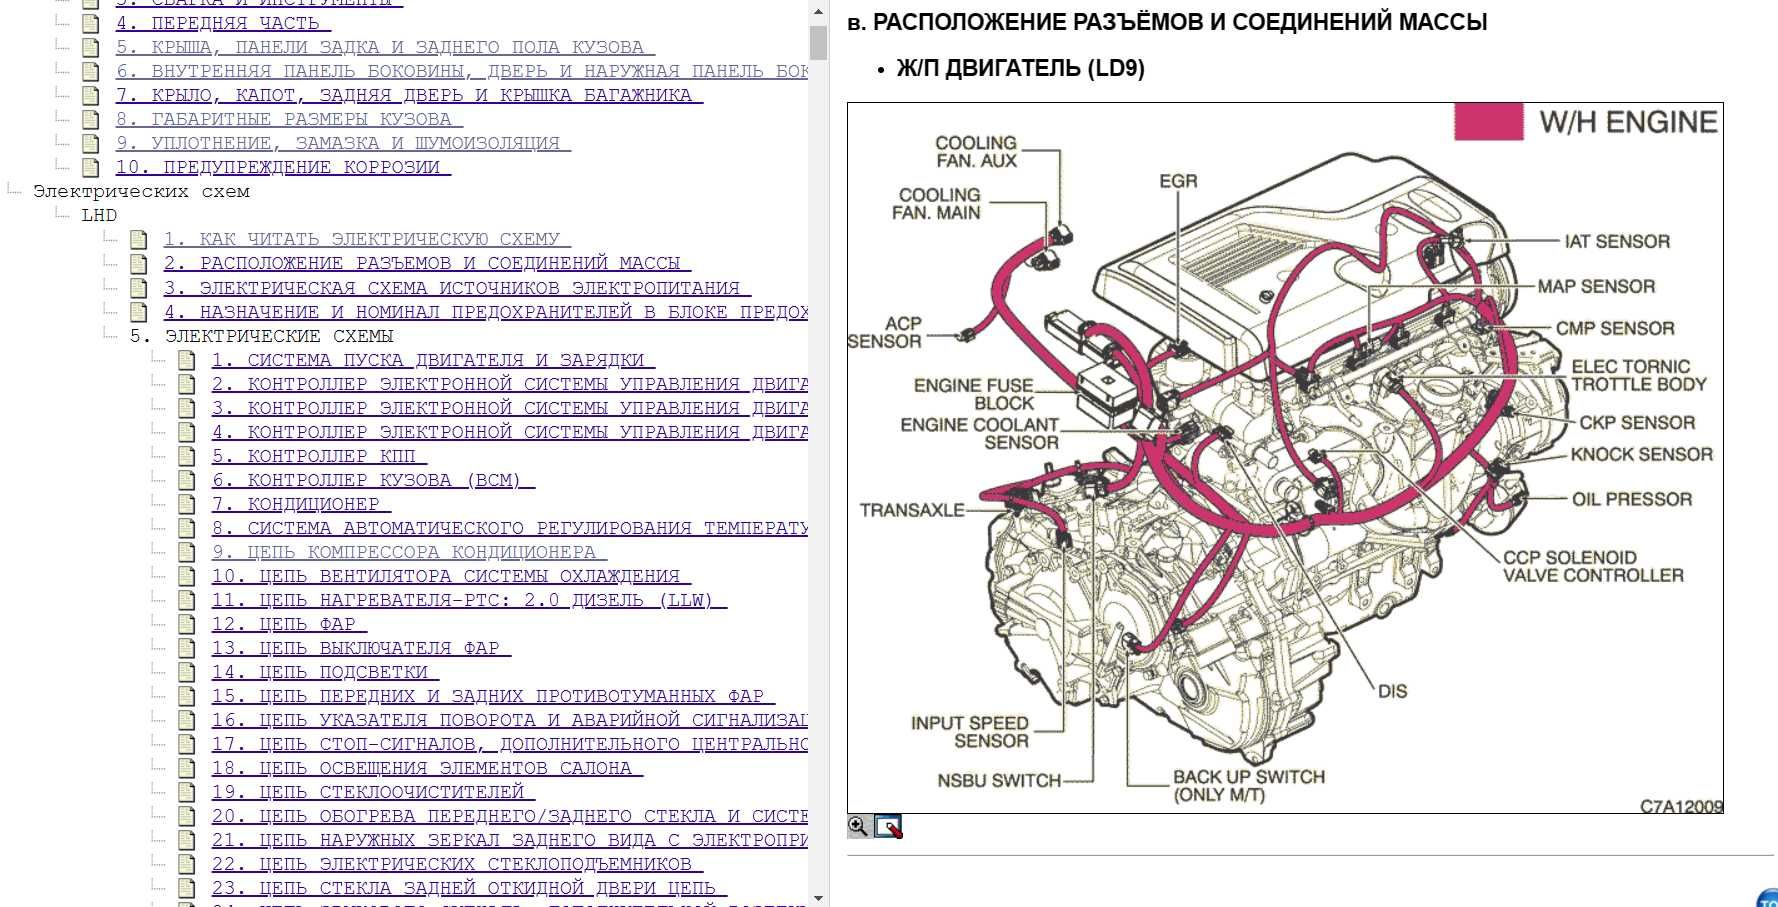The width and height of the screenshot is (1778, 907).
Task: Click the page icon beside '12. ЦЕПЬ ФАР'
Action: point(186,624)
